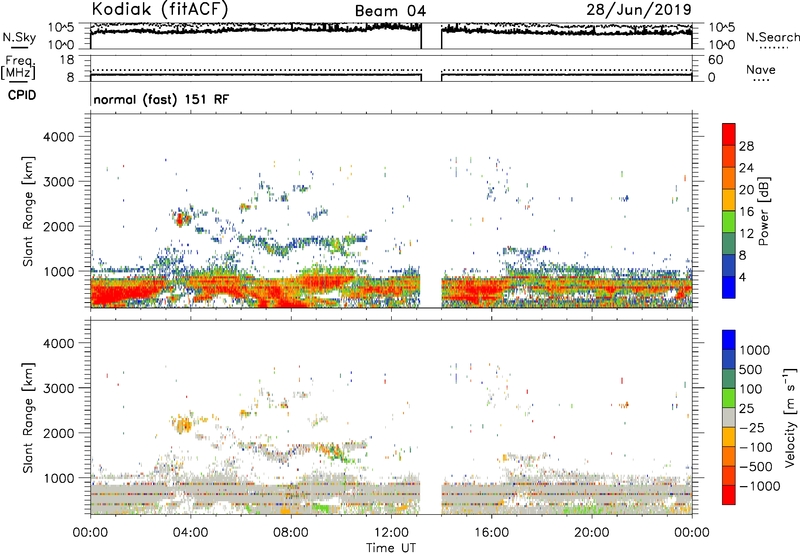Screen dimensions: 800x554
Task: Click the '12:00' time axis tick
Action: pyautogui.click(x=391, y=533)
